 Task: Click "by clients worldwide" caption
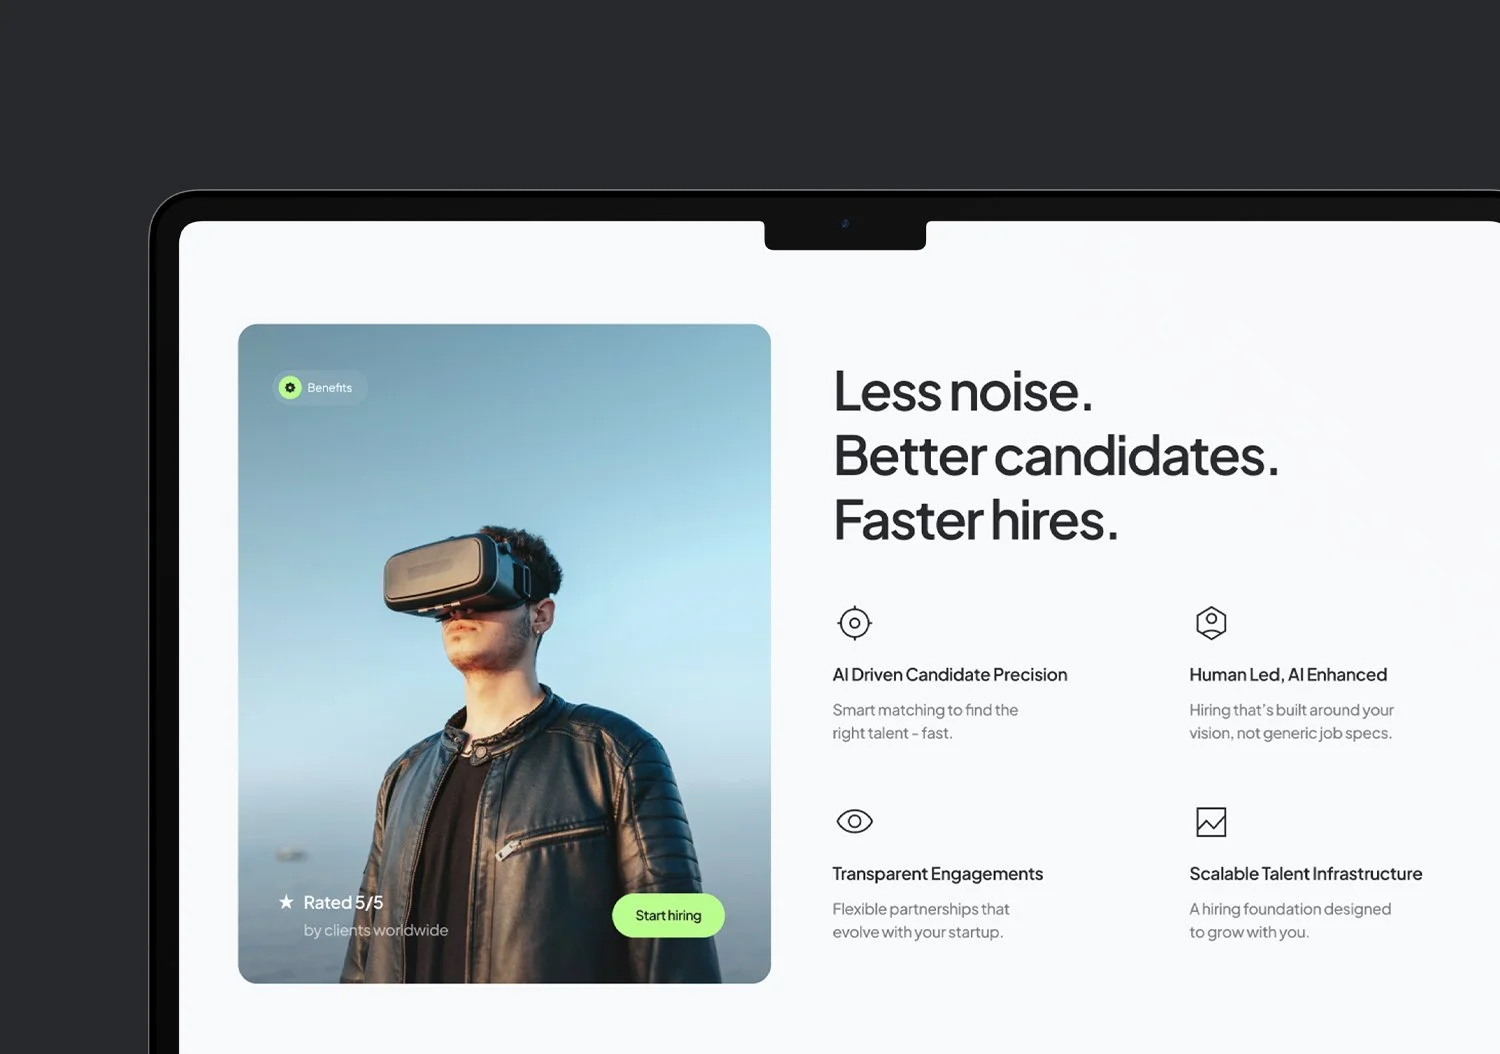pyautogui.click(x=376, y=930)
